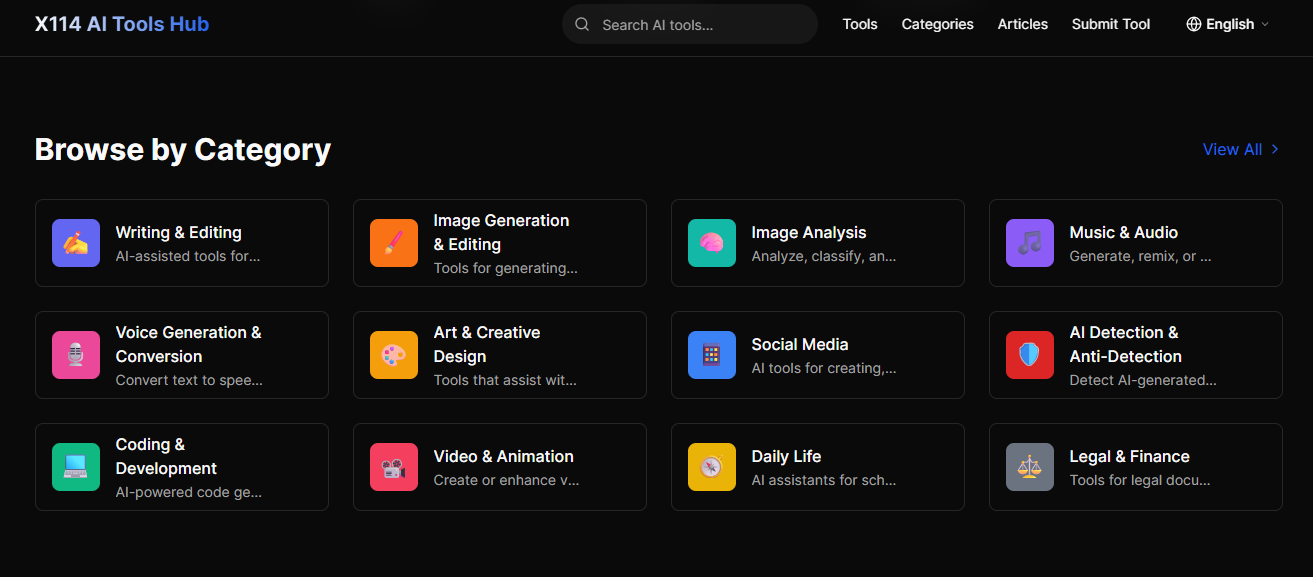Image resolution: width=1313 pixels, height=577 pixels.
Task: Click the Coding & Development laptop icon
Action: click(76, 467)
